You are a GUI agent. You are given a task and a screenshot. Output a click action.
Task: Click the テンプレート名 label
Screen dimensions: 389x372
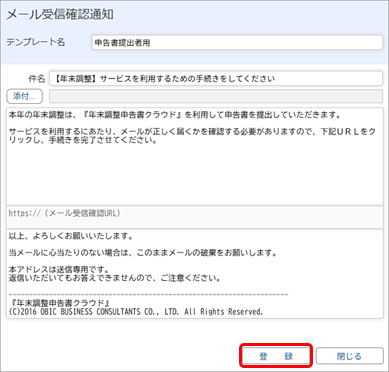click(x=36, y=42)
